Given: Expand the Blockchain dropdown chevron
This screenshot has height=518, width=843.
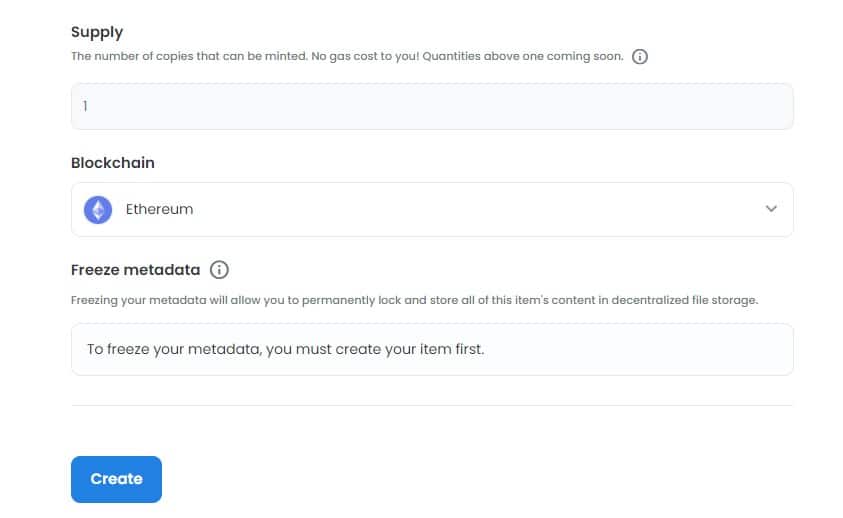Looking at the screenshot, I should coord(771,209).
